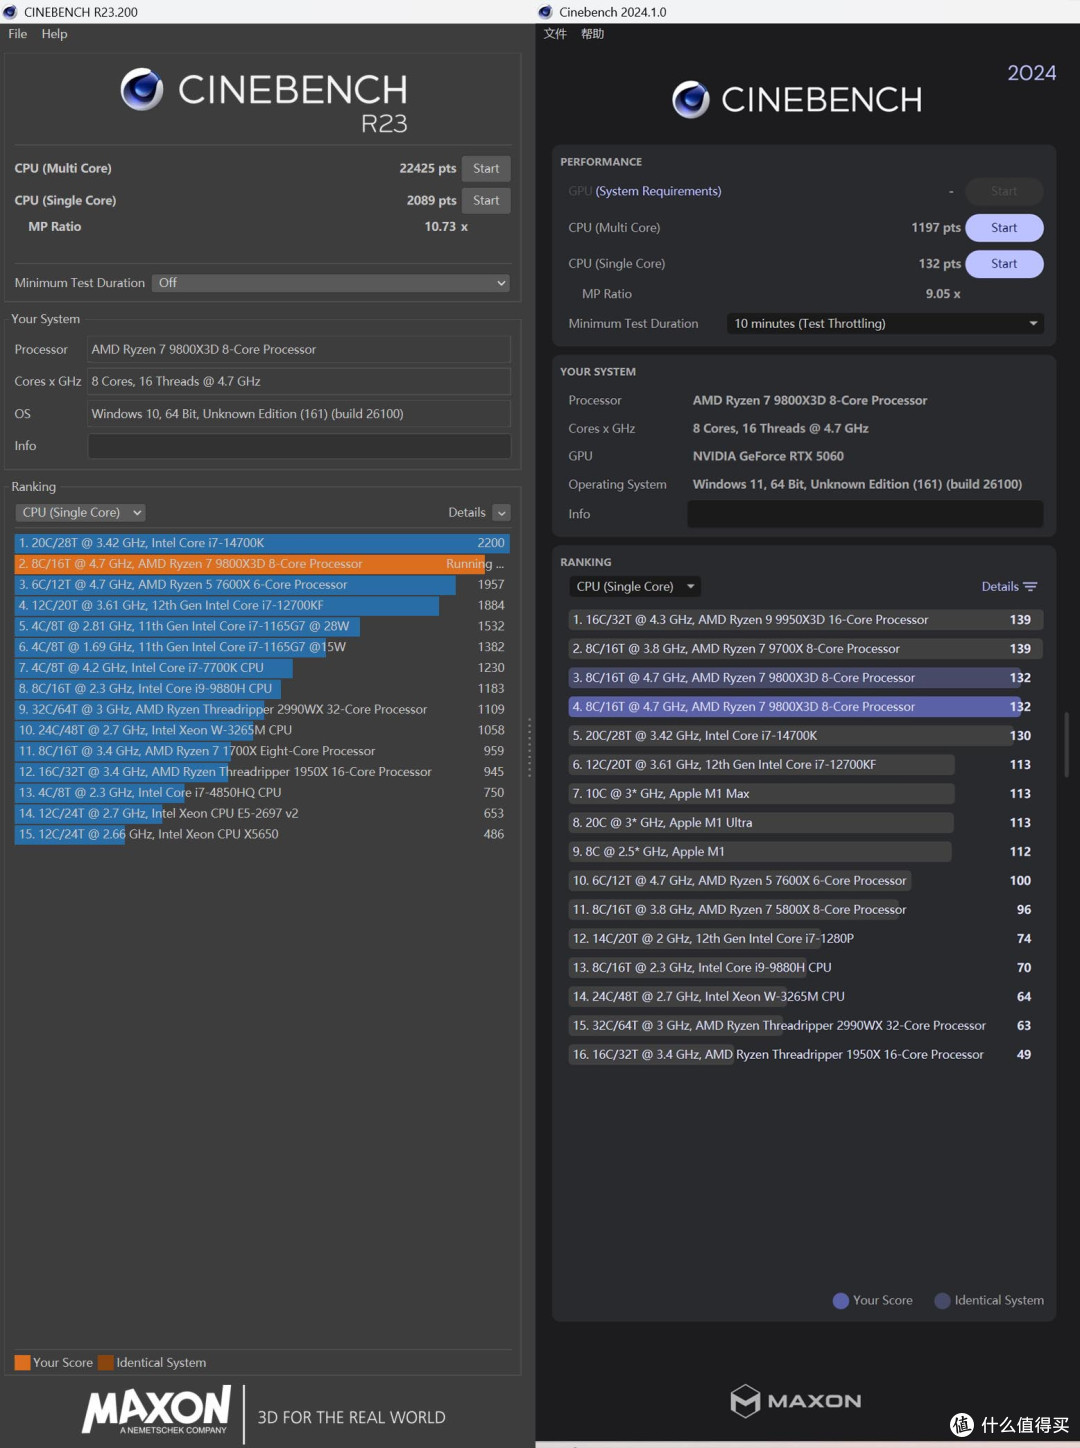Select R23 ranking row Core i7-12700KF
The height and width of the screenshot is (1448, 1080).
(262, 606)
